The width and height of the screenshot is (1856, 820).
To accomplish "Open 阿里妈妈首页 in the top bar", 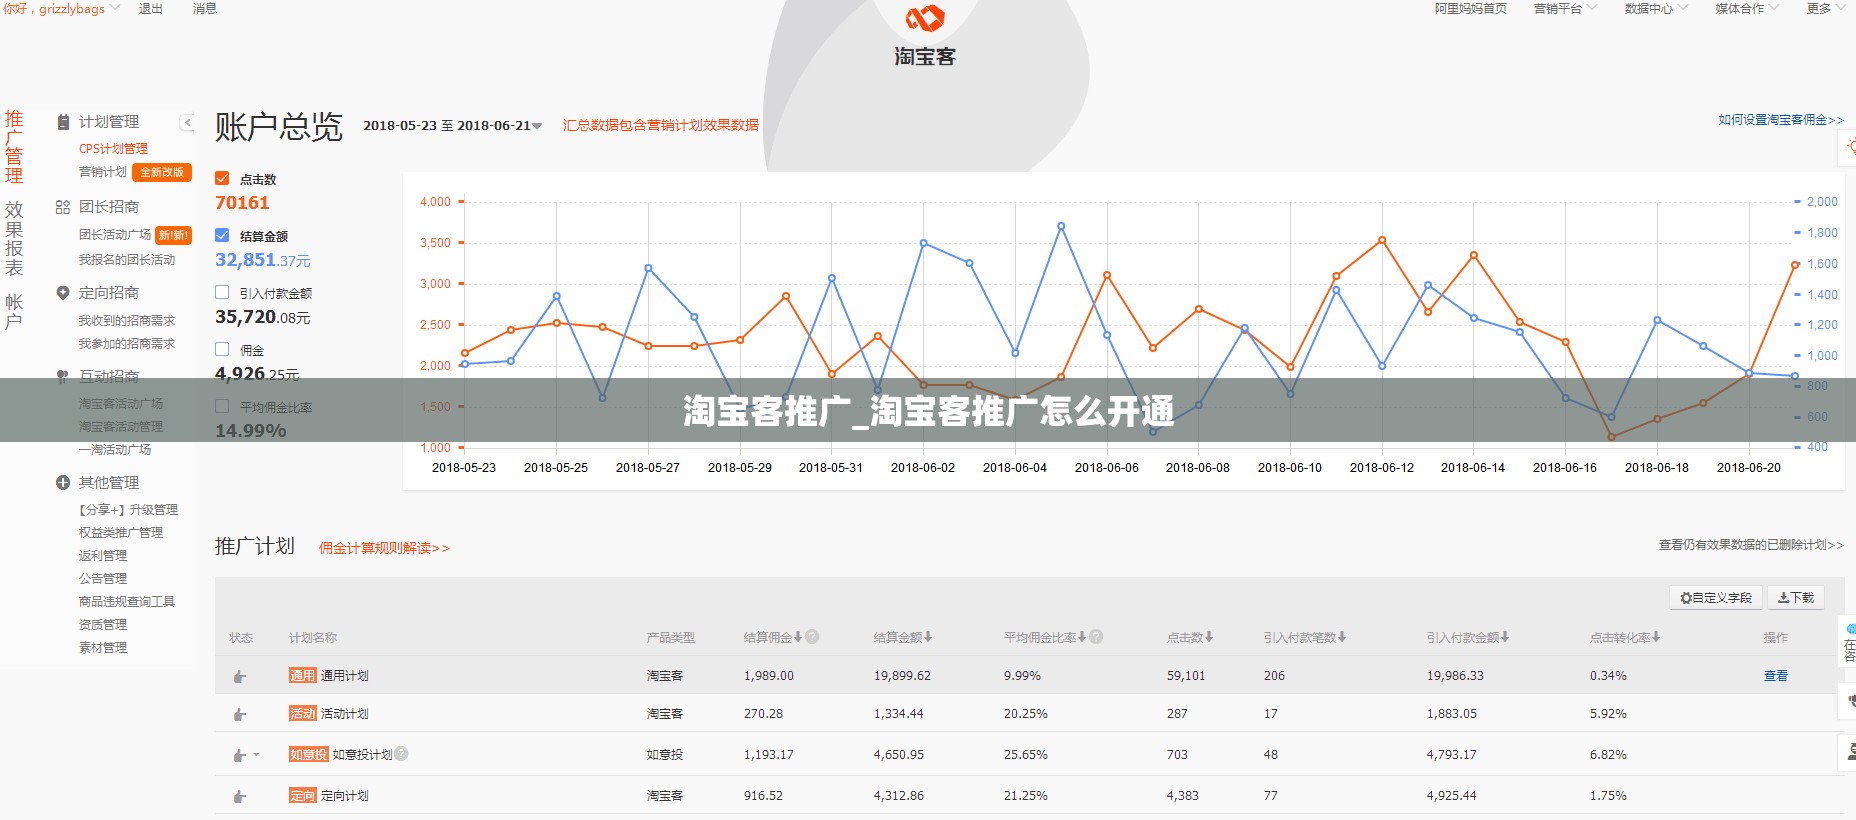I will click(x=1470, y=9).
